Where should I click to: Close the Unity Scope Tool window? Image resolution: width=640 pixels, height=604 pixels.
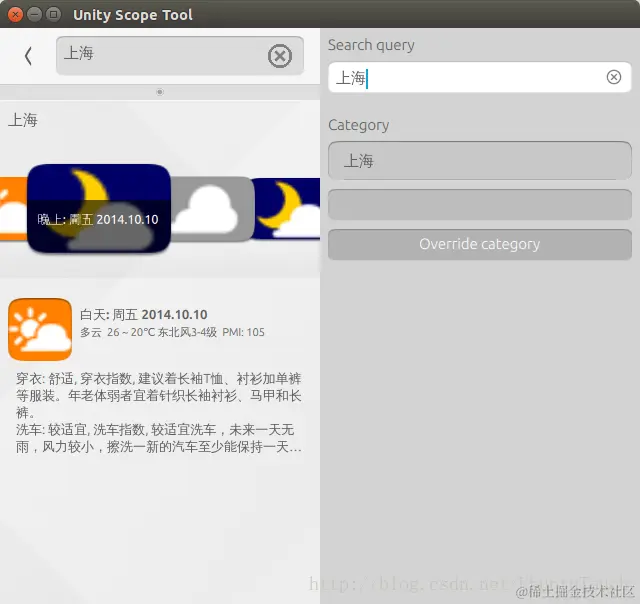(x=15, y=15)
